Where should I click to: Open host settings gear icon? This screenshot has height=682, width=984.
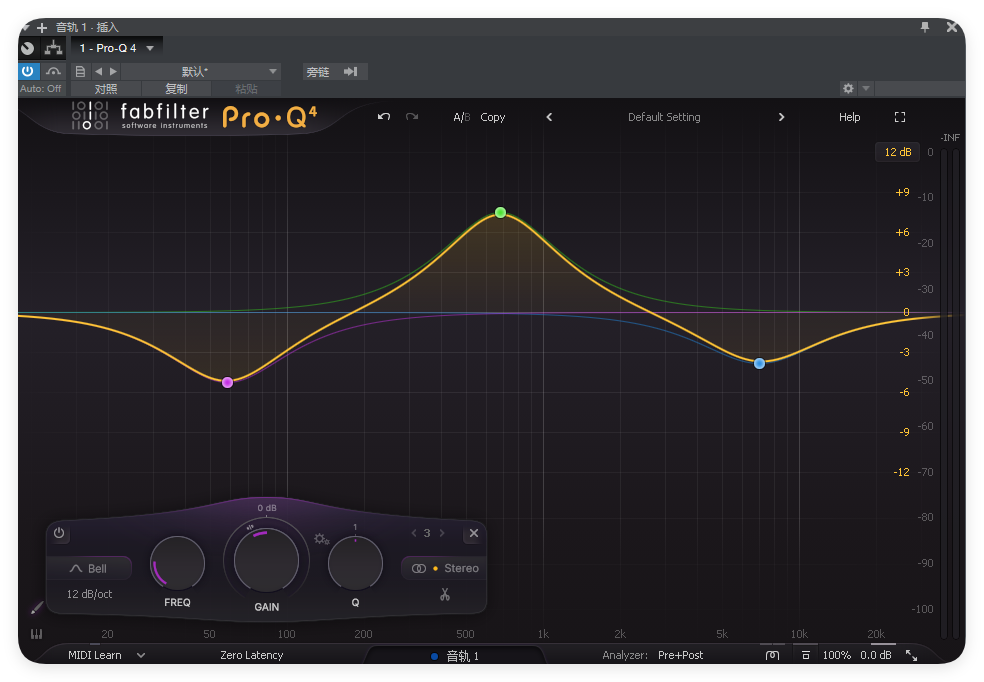tap(848, 88)
